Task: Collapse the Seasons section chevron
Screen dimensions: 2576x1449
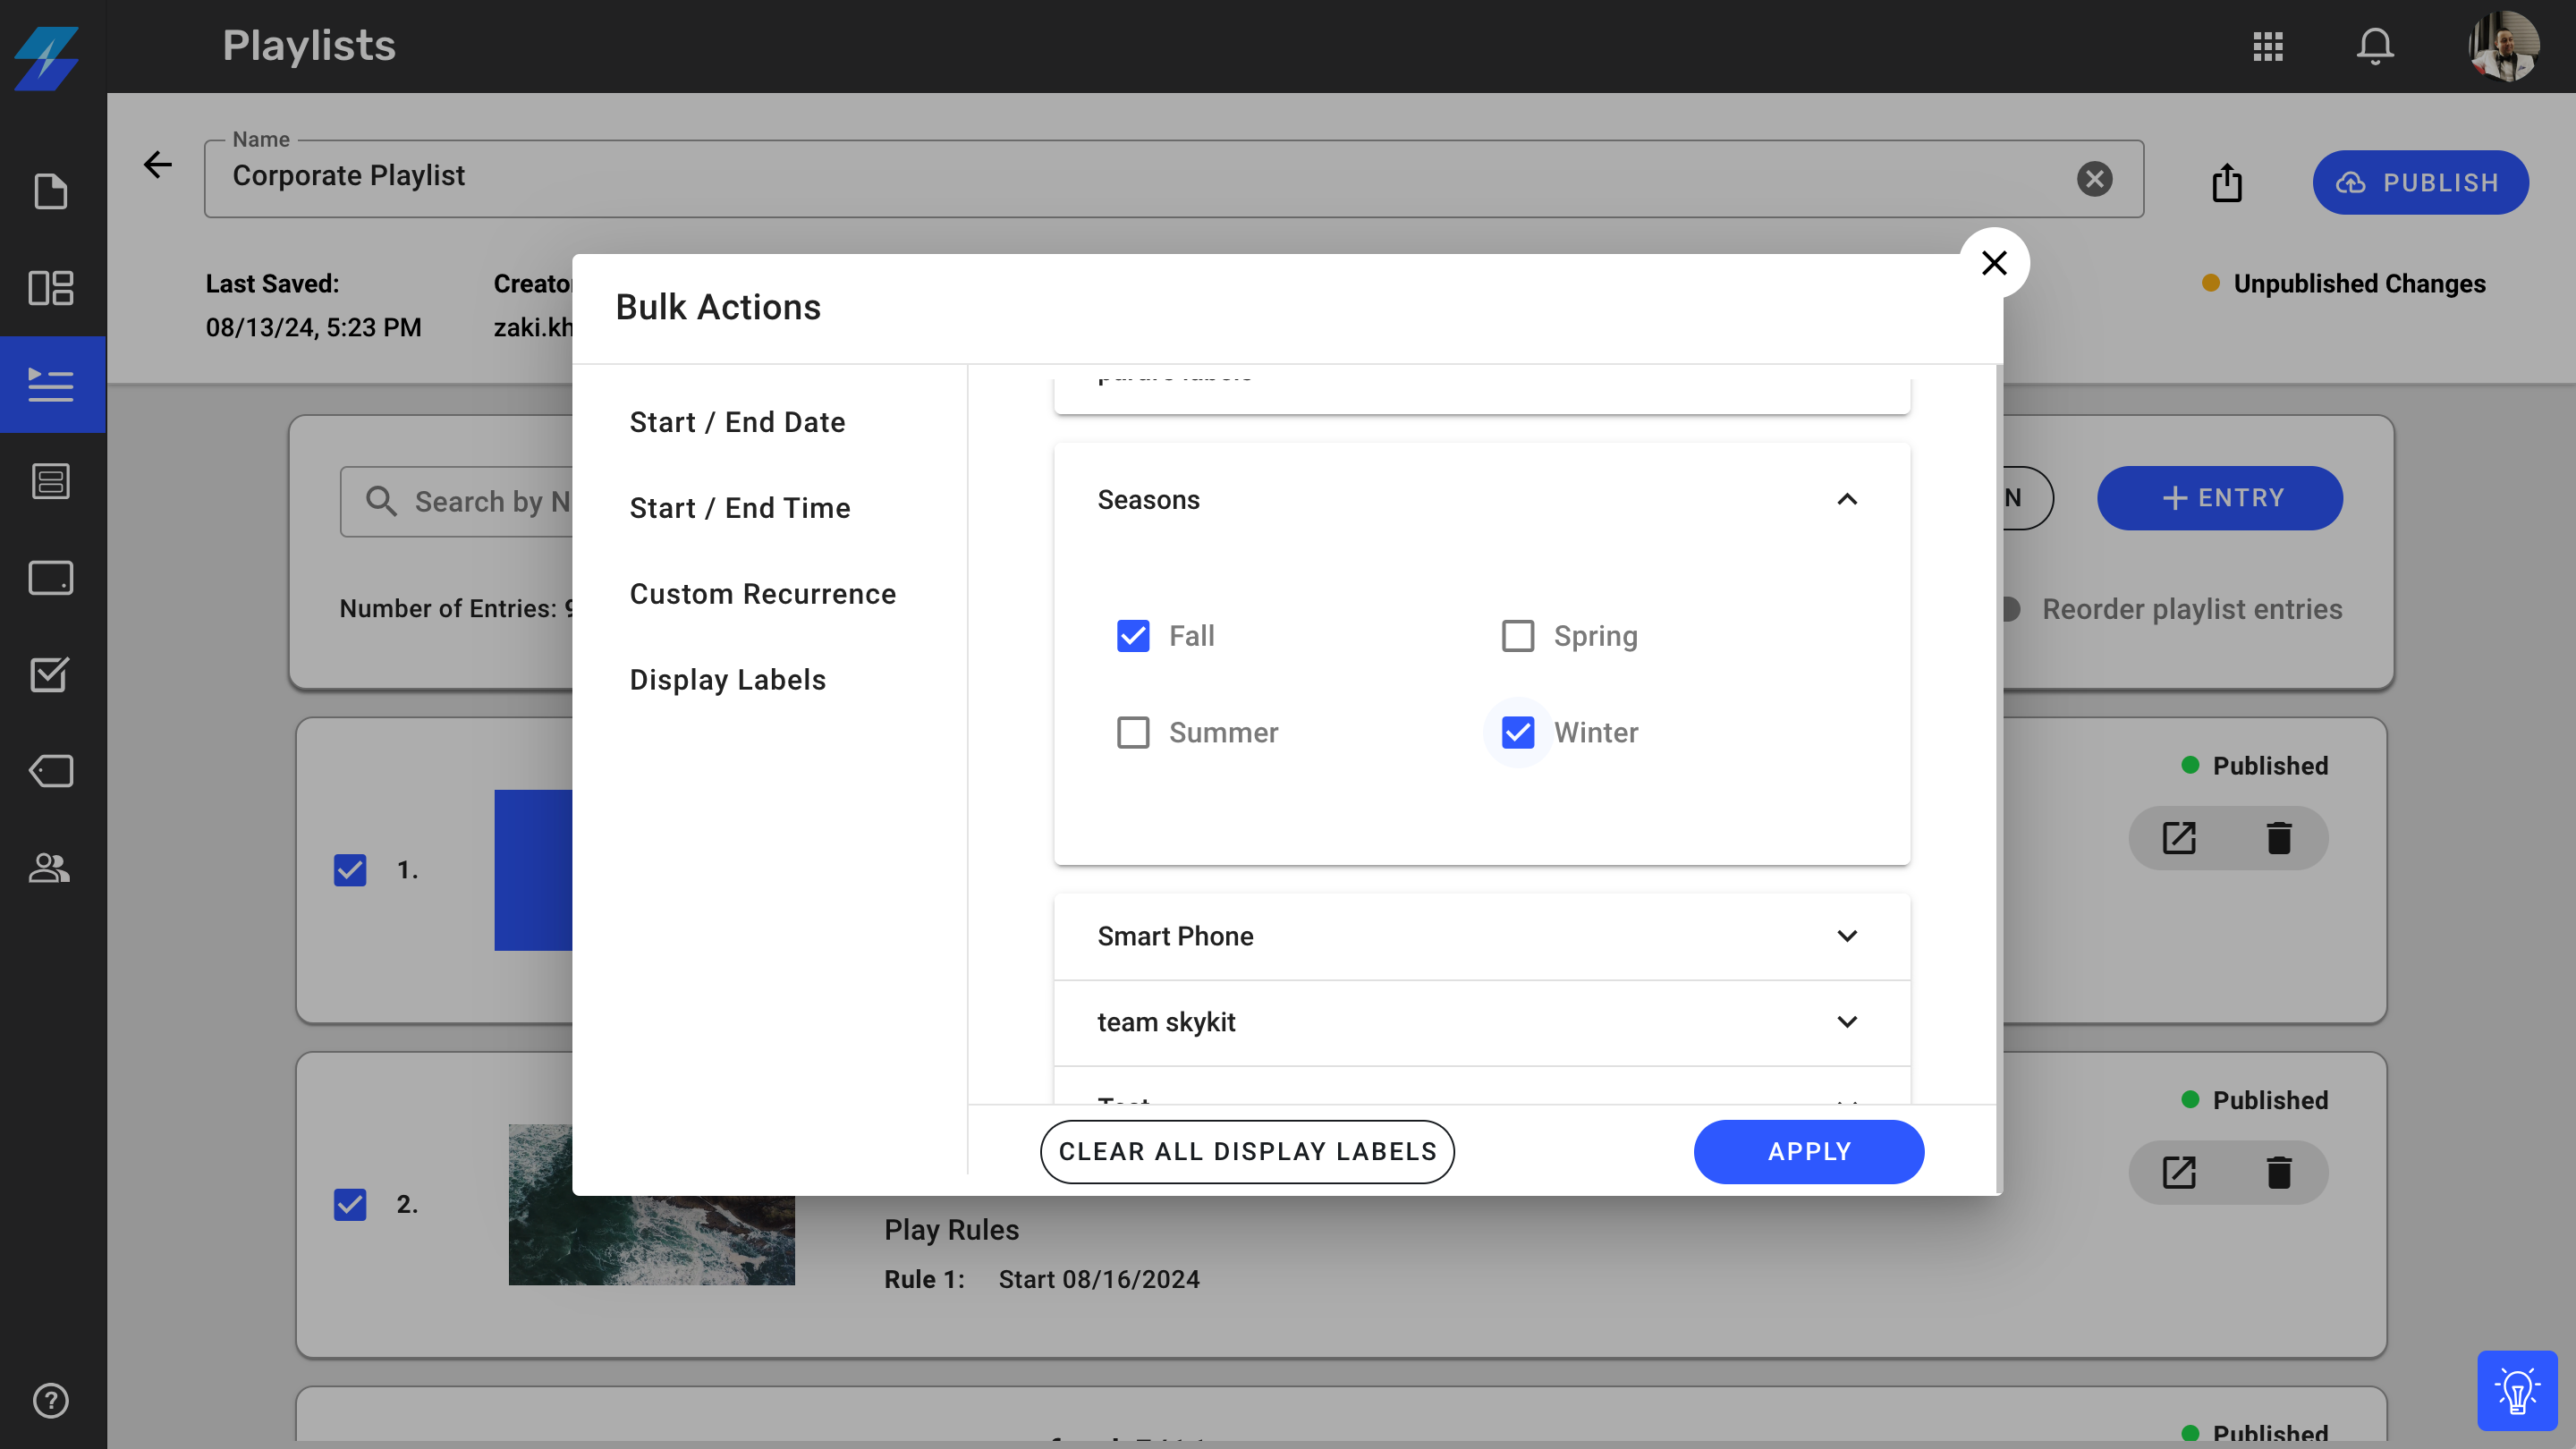Action: coord(1847,499)
